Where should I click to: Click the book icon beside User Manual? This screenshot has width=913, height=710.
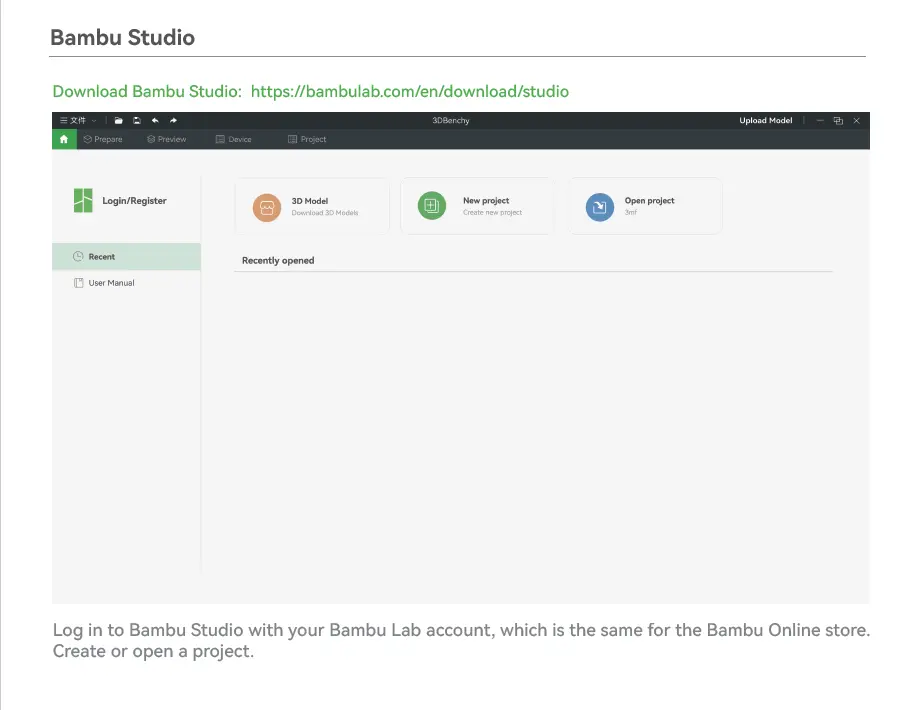79,283
